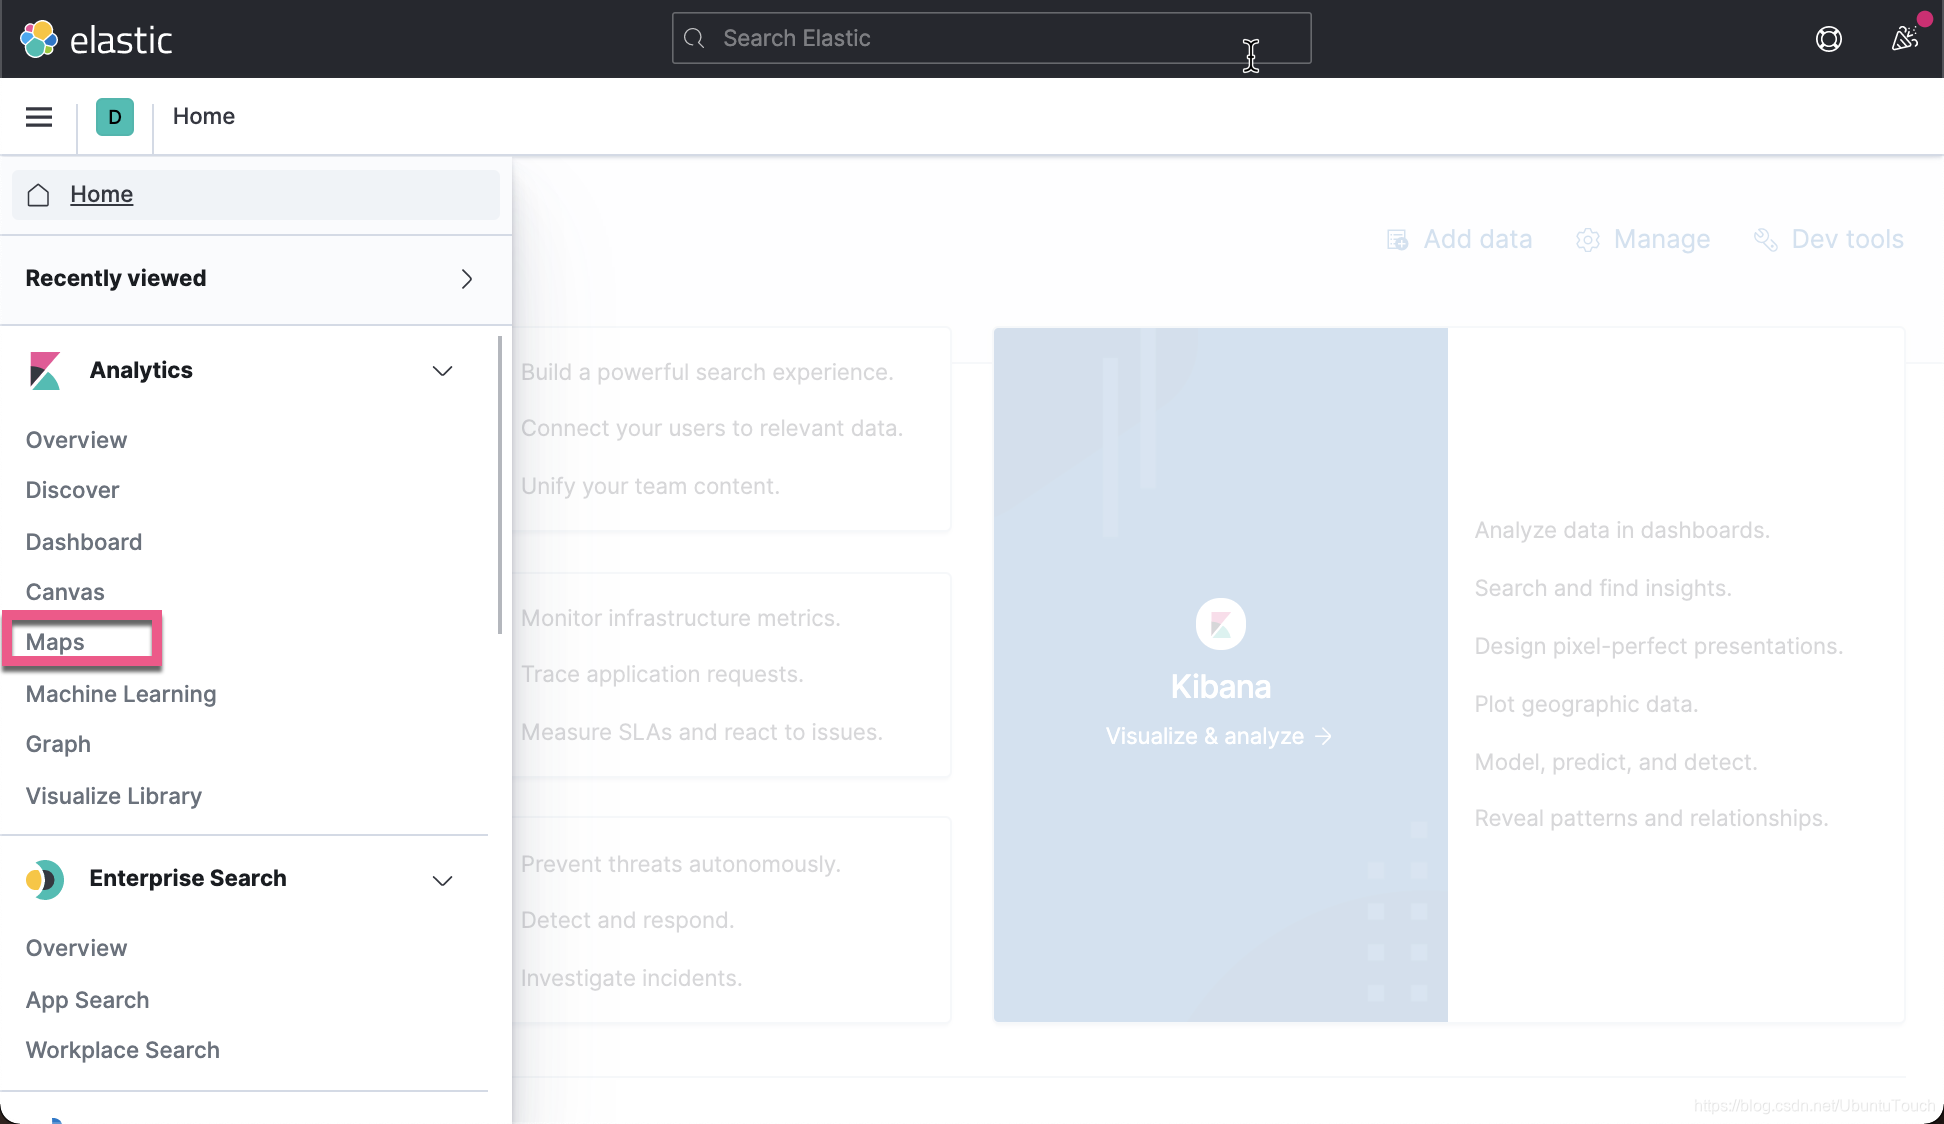Click the Search Elastic input field
Screen dimensions: 1944x1124
990,39
